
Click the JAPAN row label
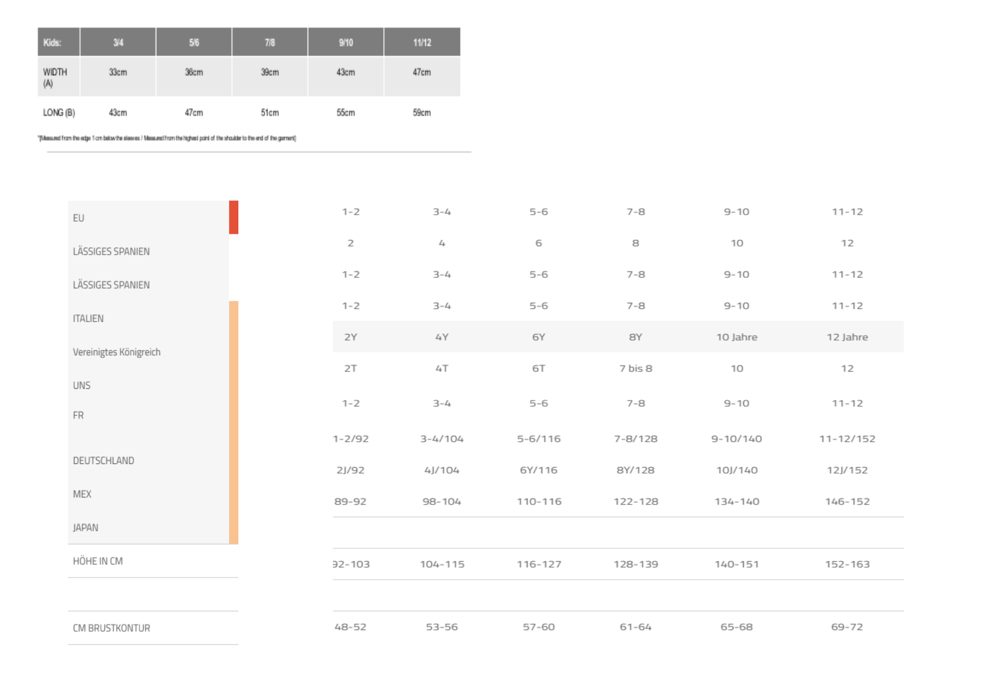point(85,527)
